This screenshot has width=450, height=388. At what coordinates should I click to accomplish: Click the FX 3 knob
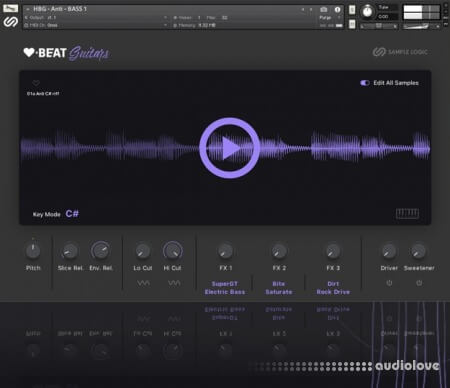click(x=333, y=251)
